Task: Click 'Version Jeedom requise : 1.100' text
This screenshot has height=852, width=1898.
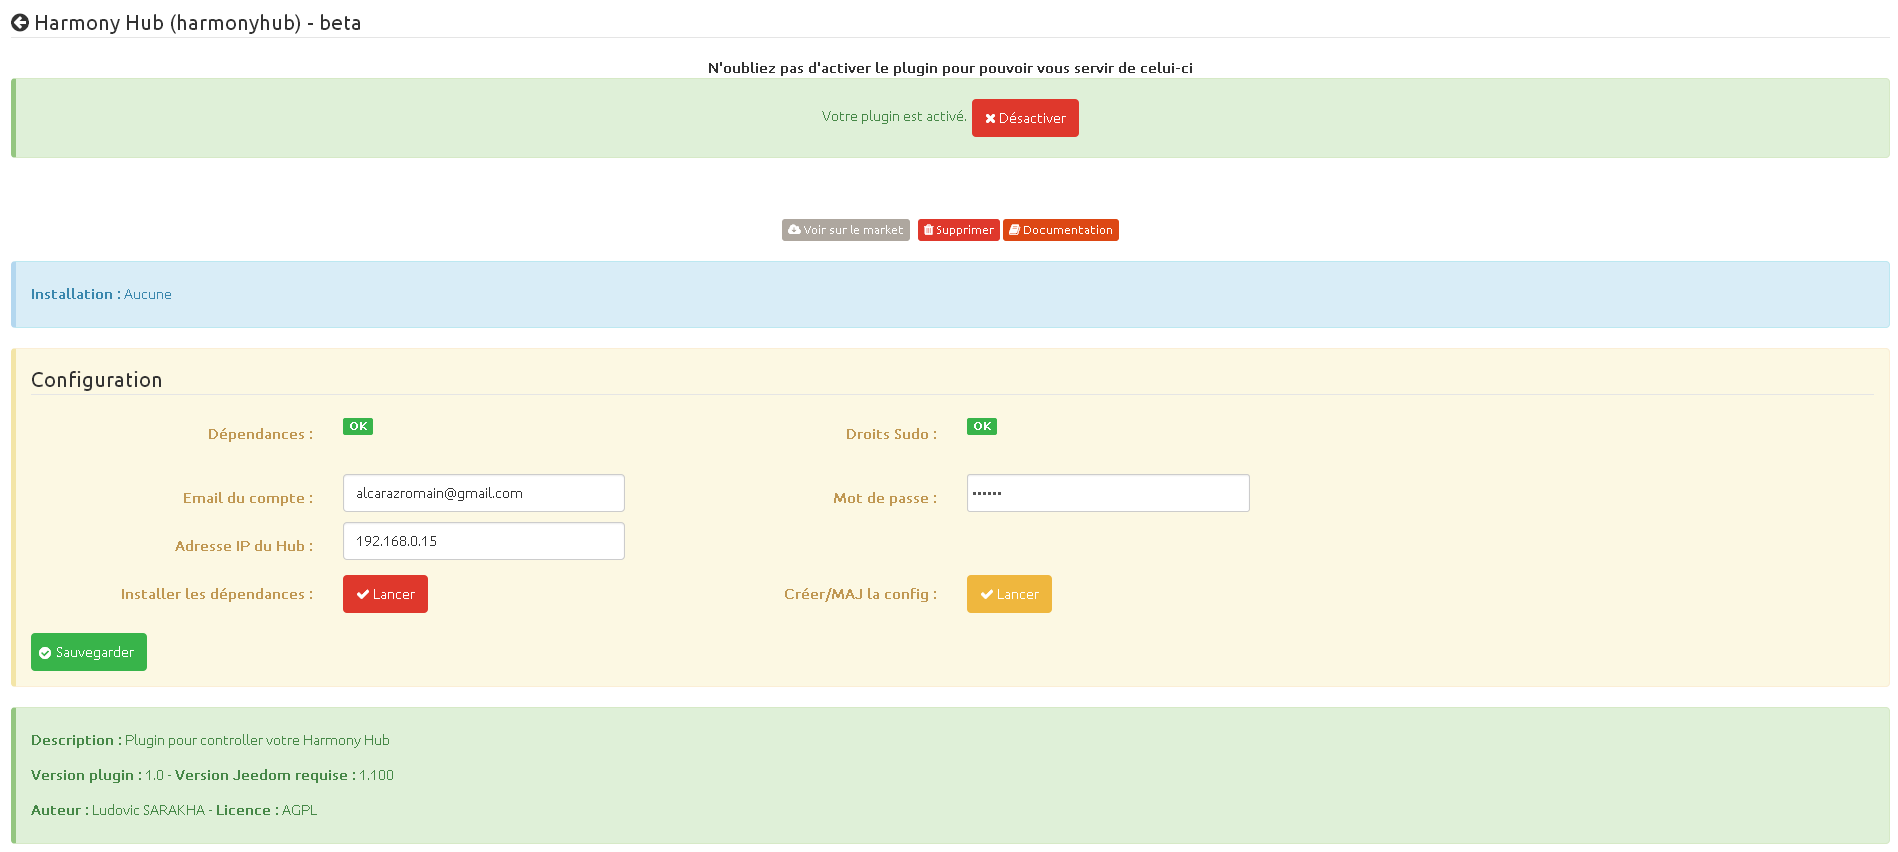Action: pos(284,775)
